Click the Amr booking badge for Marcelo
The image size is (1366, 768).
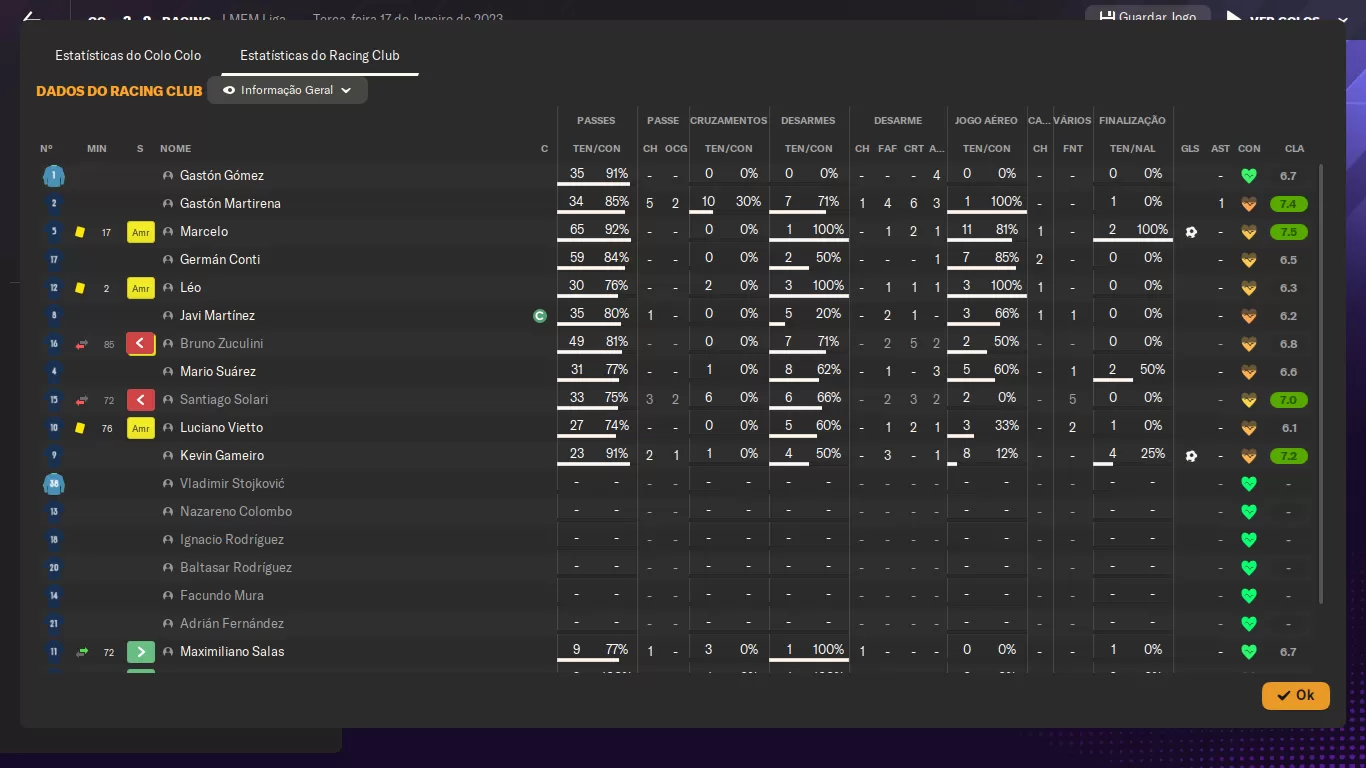pos(141,232)
